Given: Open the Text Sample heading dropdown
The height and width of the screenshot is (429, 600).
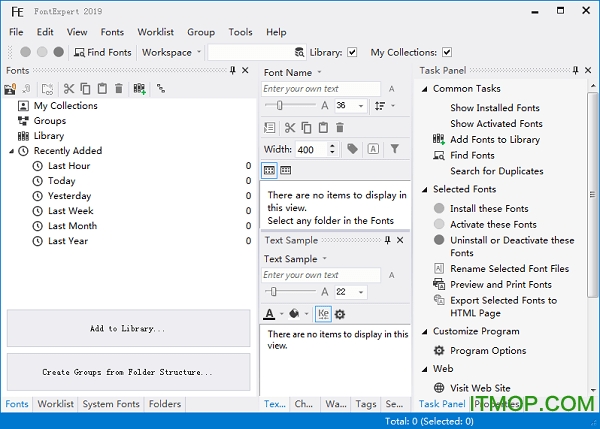Looking at the screenshot, I should coord(295,259).
